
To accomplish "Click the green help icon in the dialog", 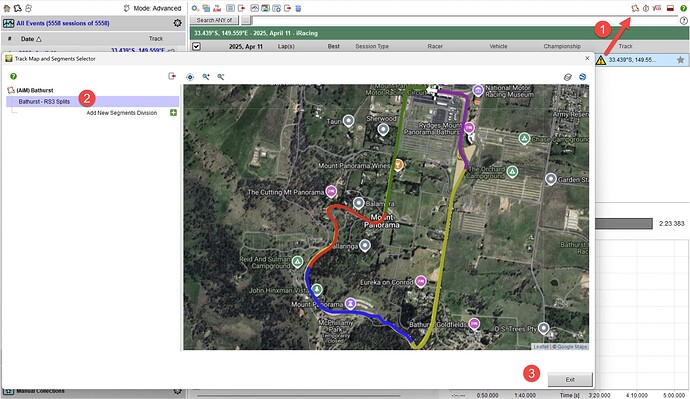I will point(13,76).
